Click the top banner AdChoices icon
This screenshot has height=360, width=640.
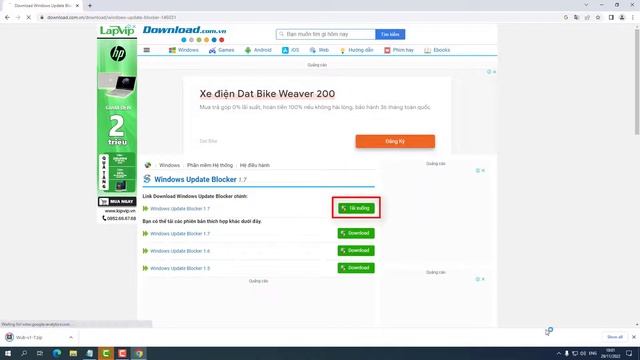(x=489, y=72)
